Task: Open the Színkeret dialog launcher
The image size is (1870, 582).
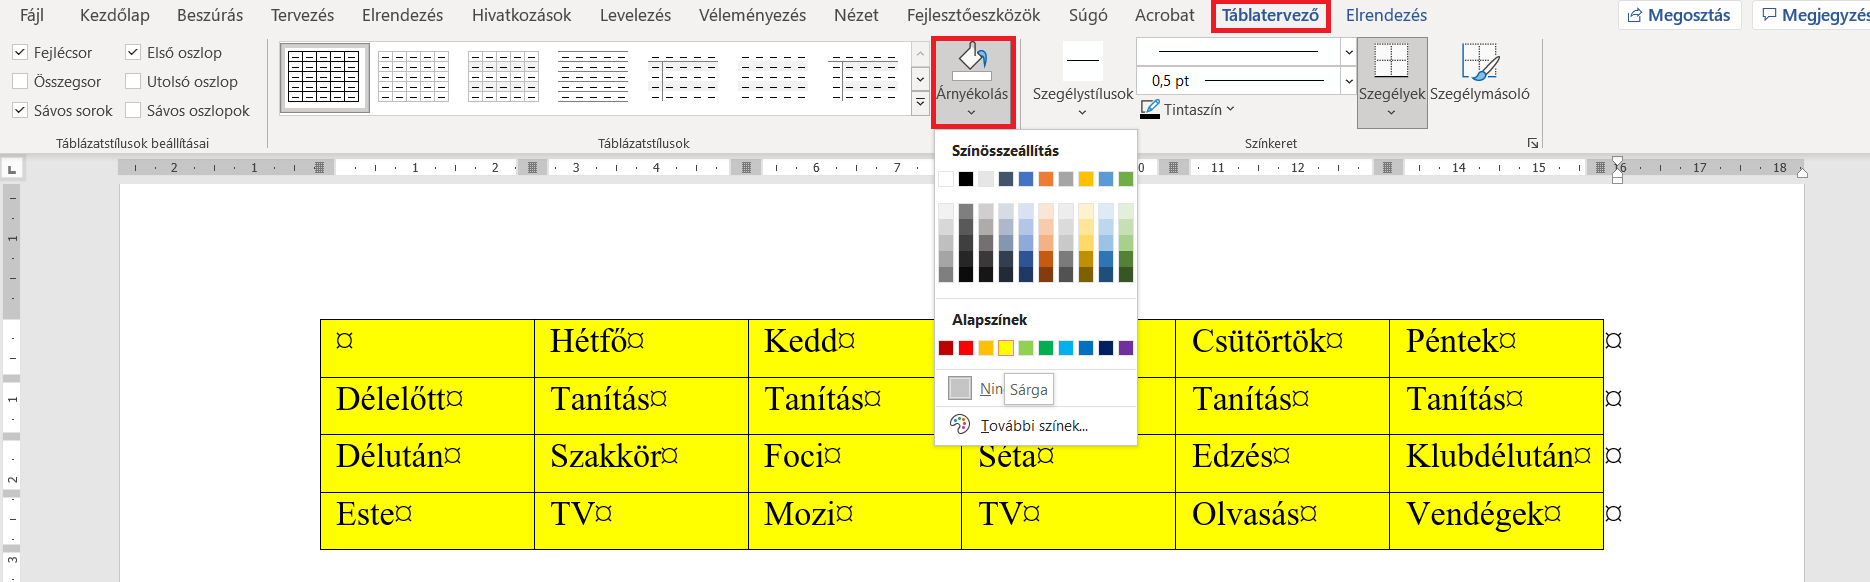Action: point(1533,143)
